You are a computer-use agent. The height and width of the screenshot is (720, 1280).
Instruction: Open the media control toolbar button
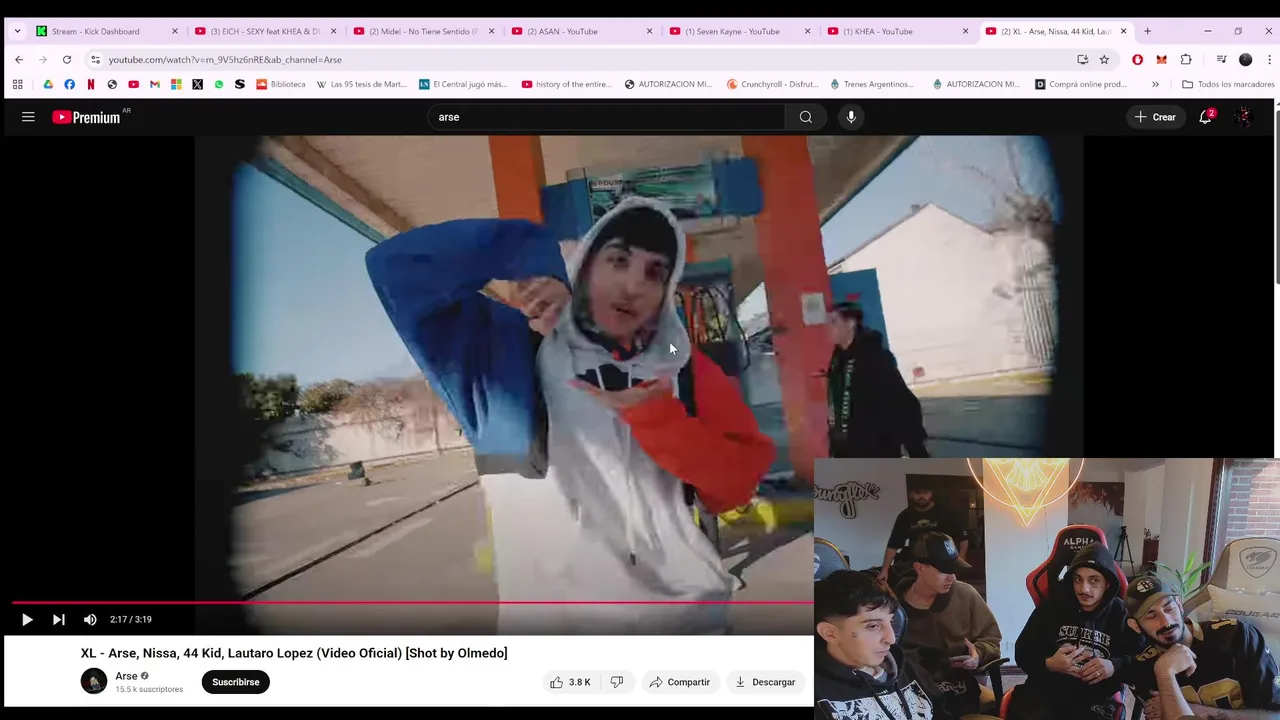tap(1221, 60)
